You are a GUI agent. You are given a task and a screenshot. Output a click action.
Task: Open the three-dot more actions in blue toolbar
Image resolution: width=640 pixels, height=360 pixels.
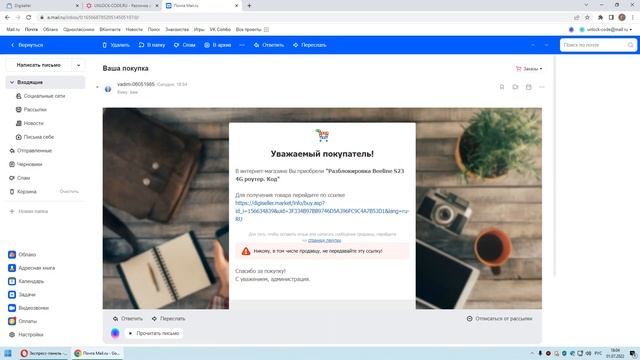point(242,45)
